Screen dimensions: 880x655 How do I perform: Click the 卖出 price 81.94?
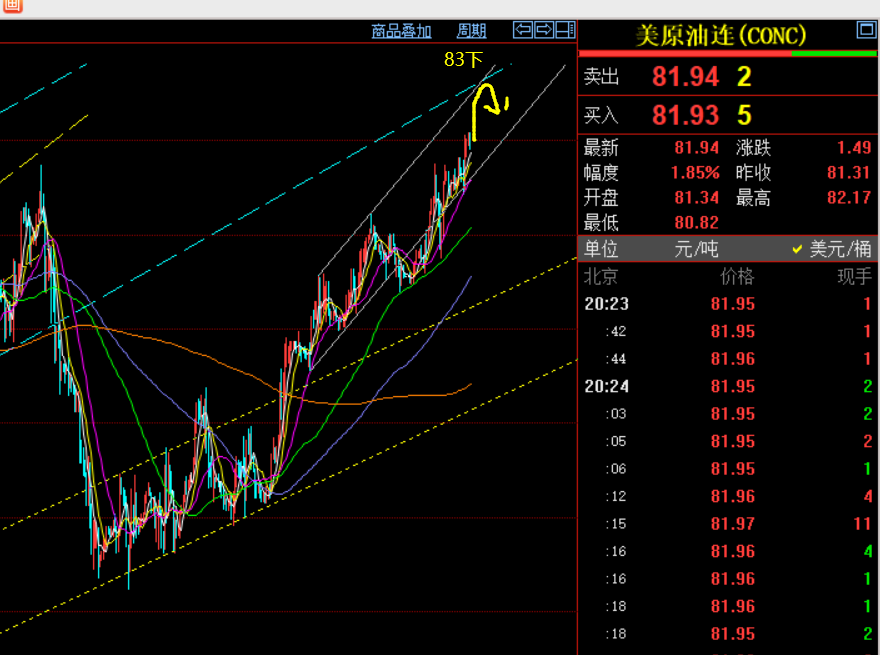tap(685, 77)
